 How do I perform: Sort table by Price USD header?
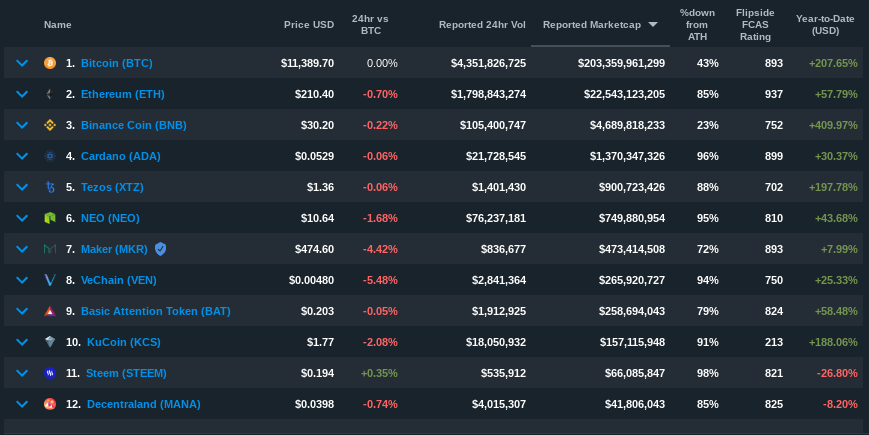tap(308, 24)
